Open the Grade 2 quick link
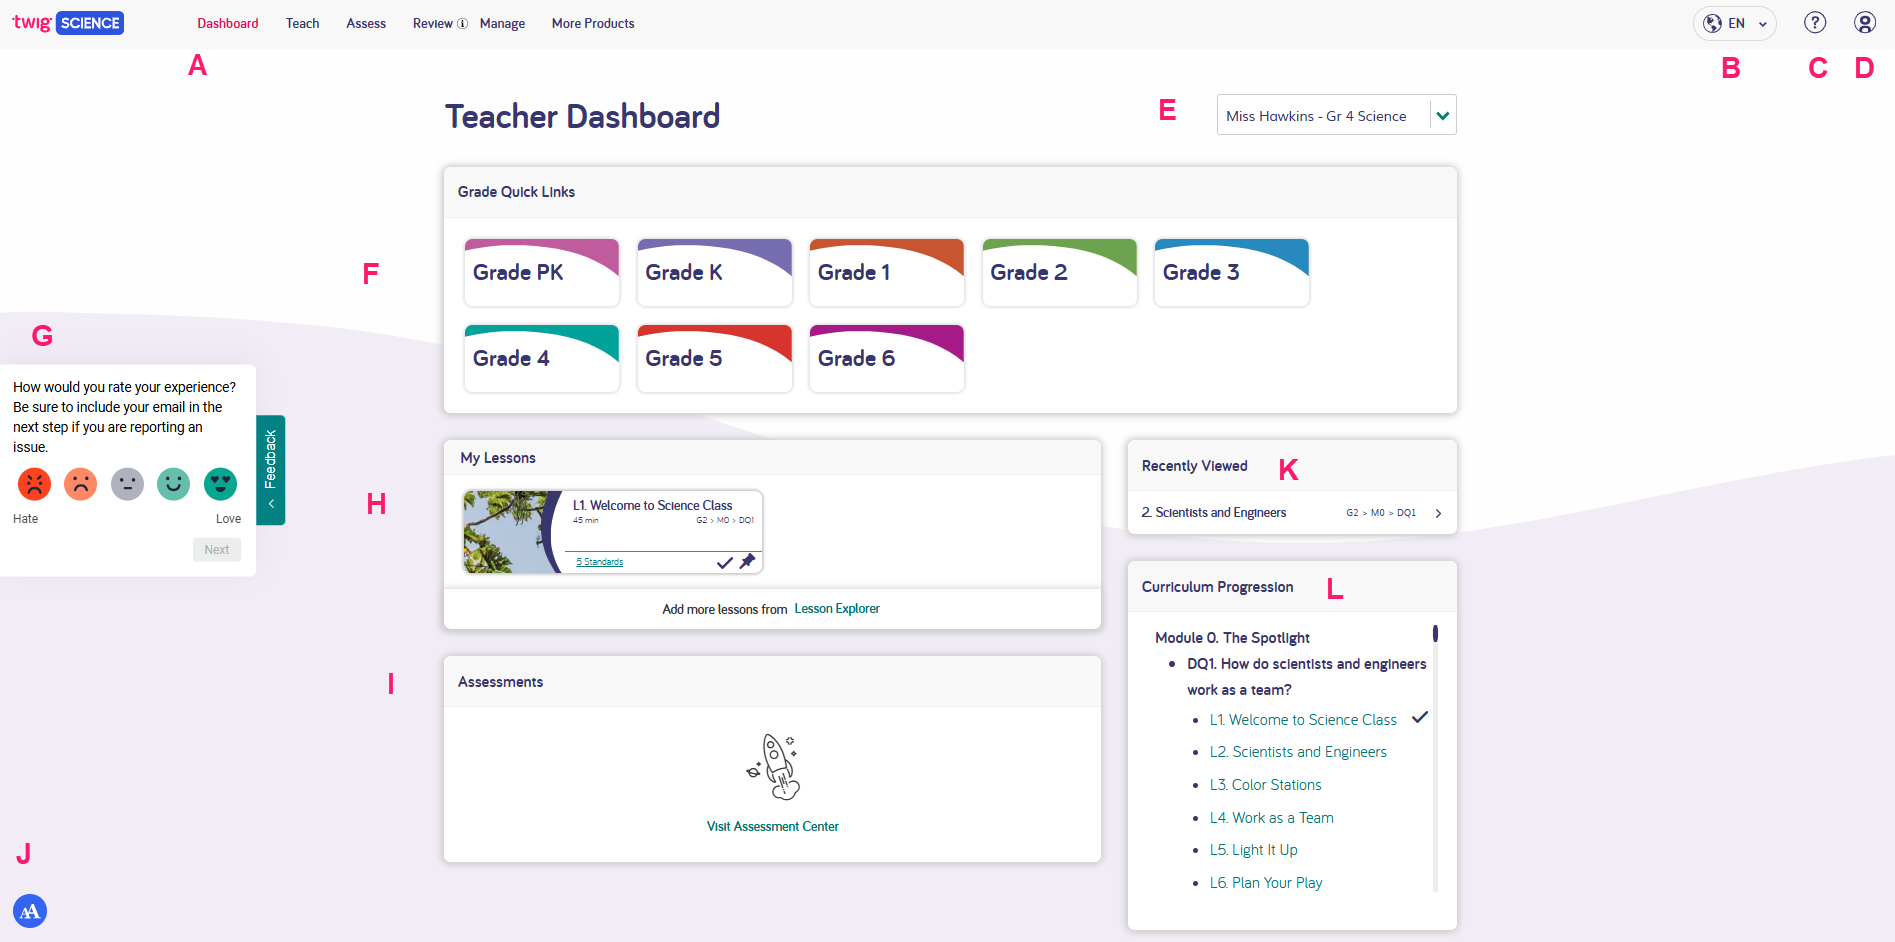The image size is (1895, 942). click(1060, 272)
